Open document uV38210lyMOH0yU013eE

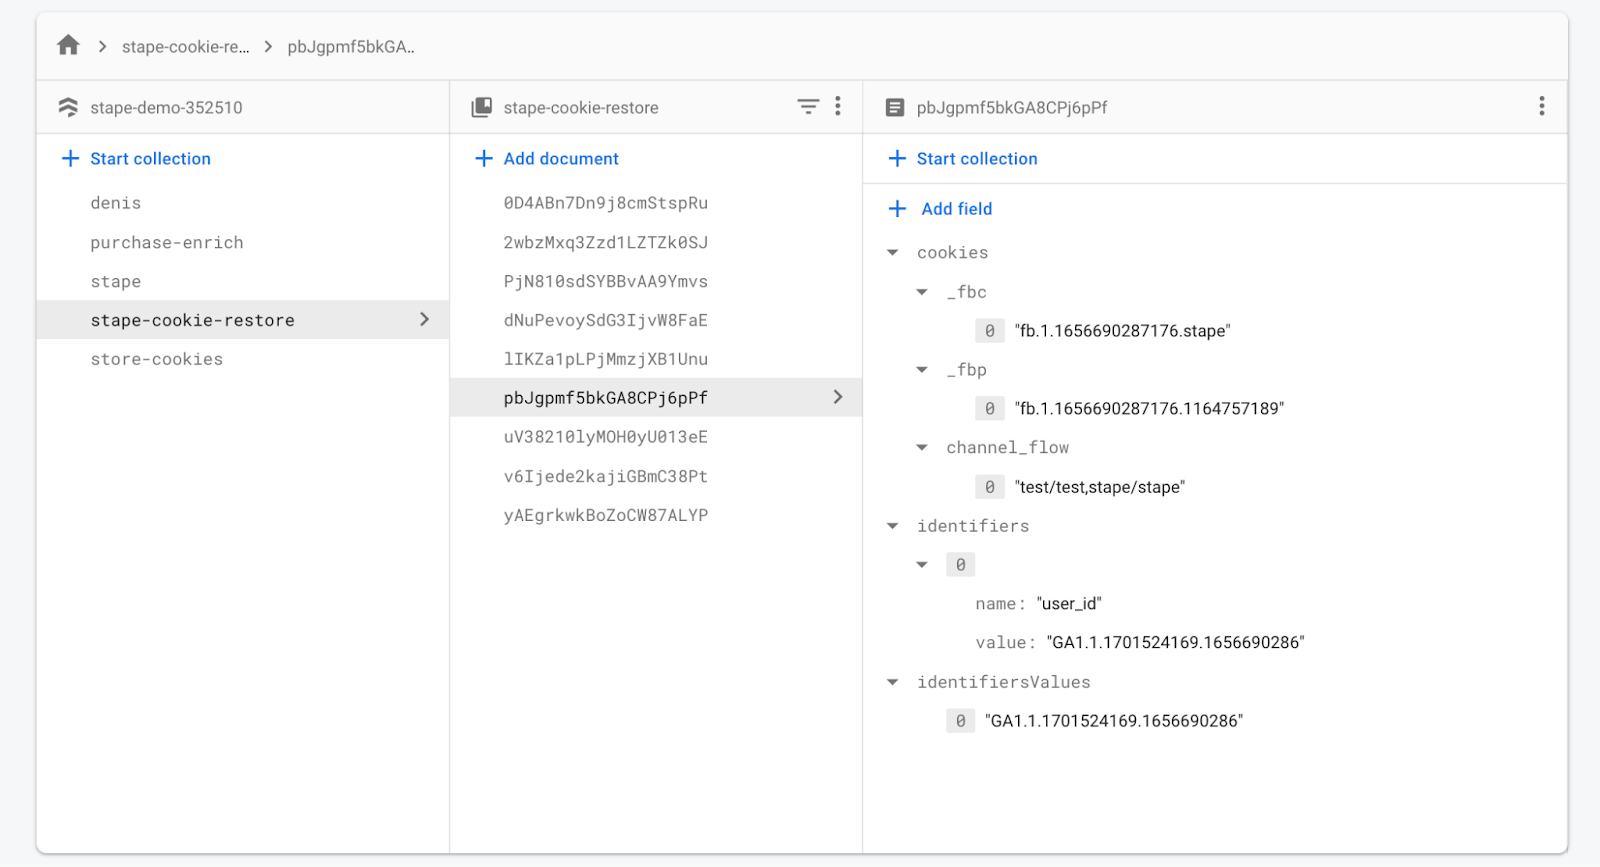[606, 437]
